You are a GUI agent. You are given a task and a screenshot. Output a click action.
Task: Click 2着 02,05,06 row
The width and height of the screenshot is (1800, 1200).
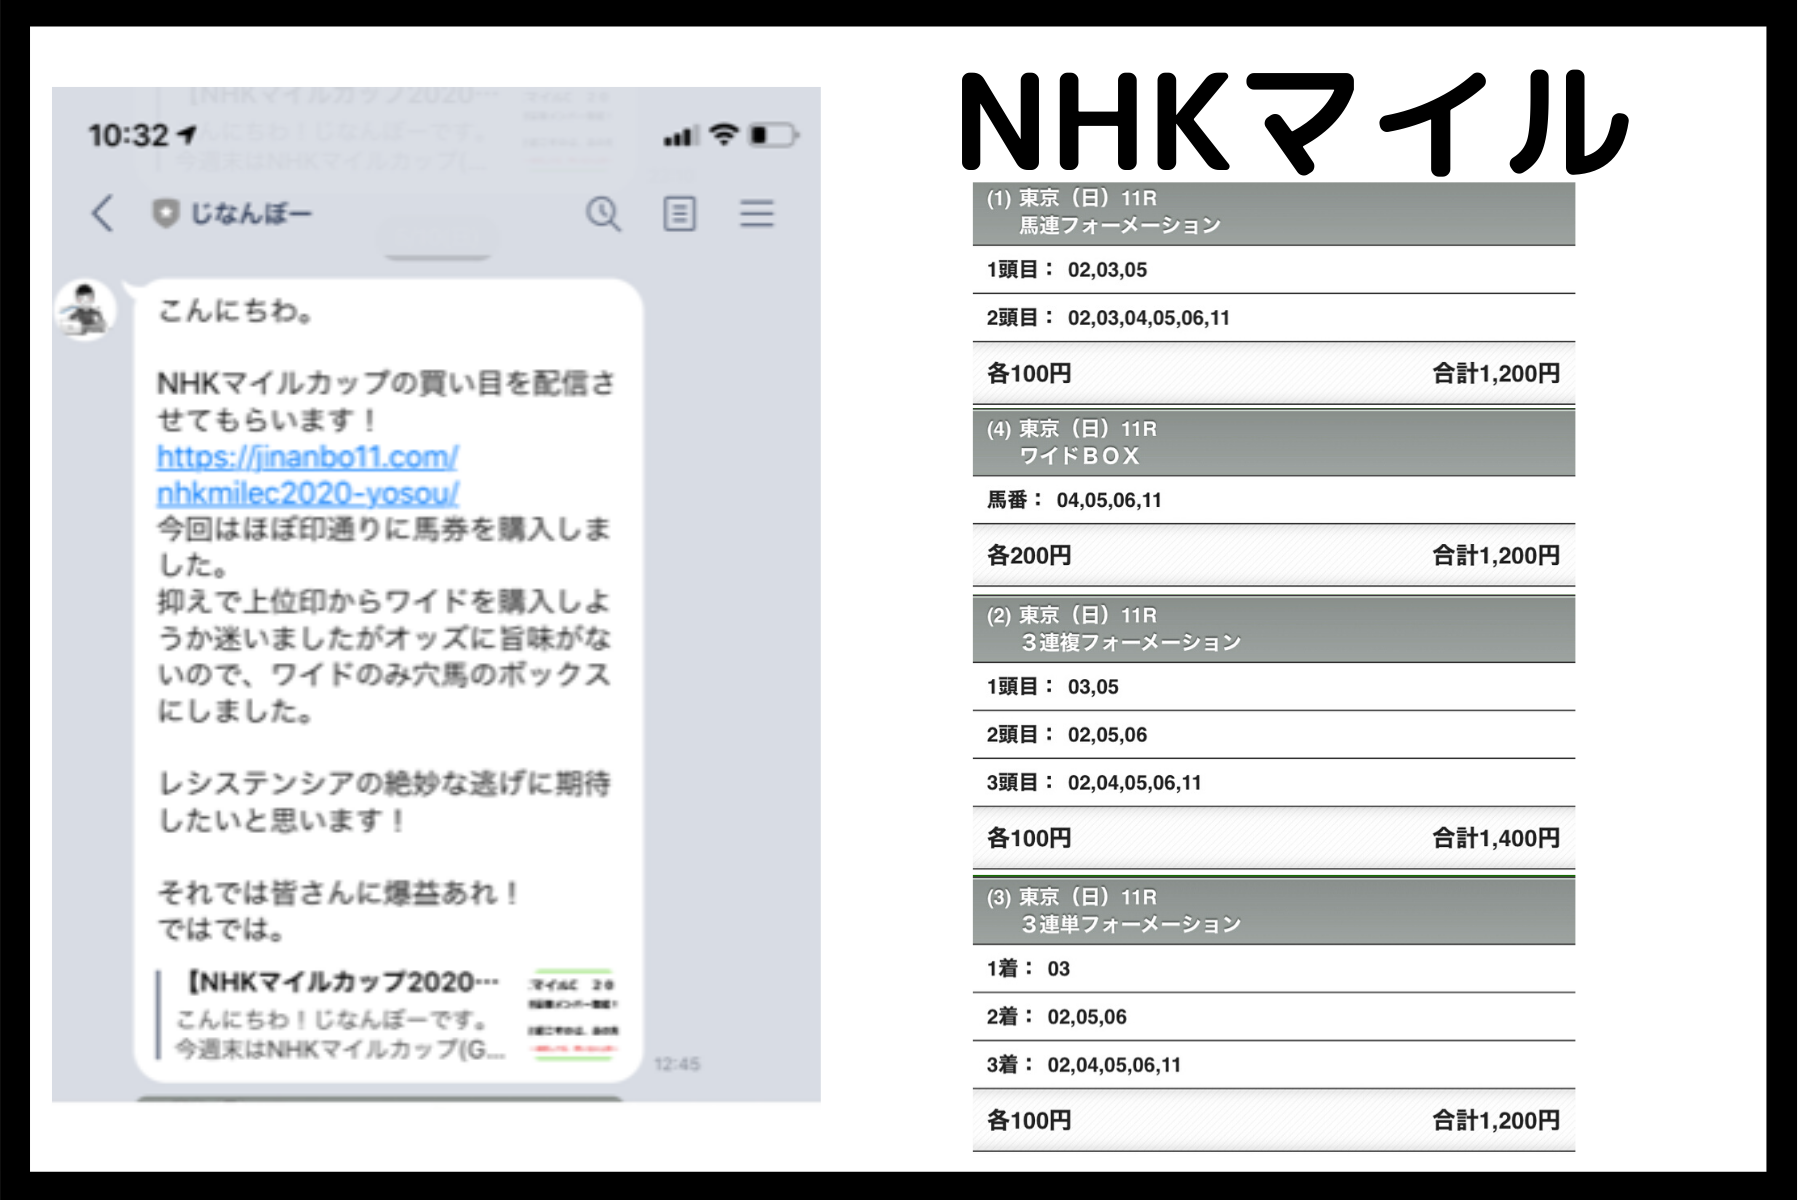pyautogui.click(x=1273, y=1016)
